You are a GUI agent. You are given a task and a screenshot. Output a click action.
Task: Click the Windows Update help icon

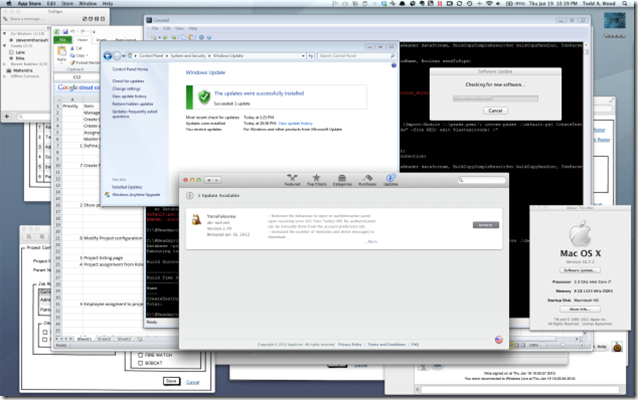393,66
